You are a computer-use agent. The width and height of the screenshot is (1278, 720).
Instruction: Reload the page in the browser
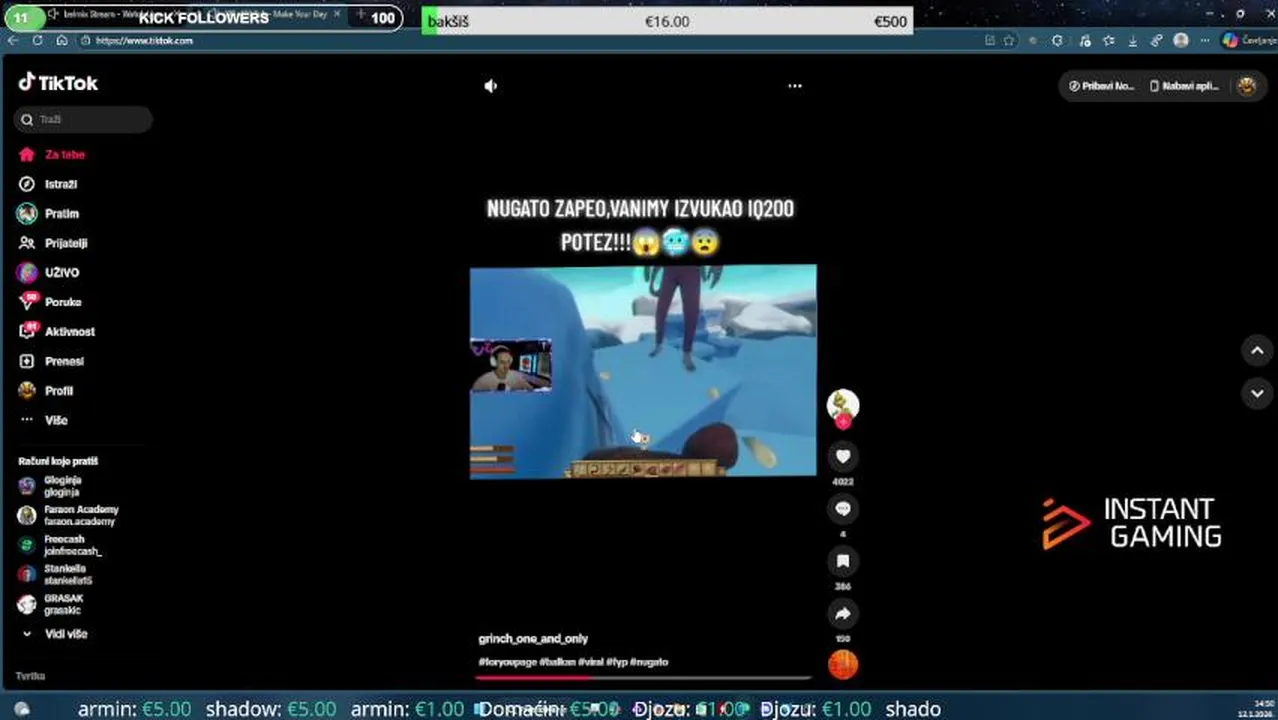click(x=38, y=40)
